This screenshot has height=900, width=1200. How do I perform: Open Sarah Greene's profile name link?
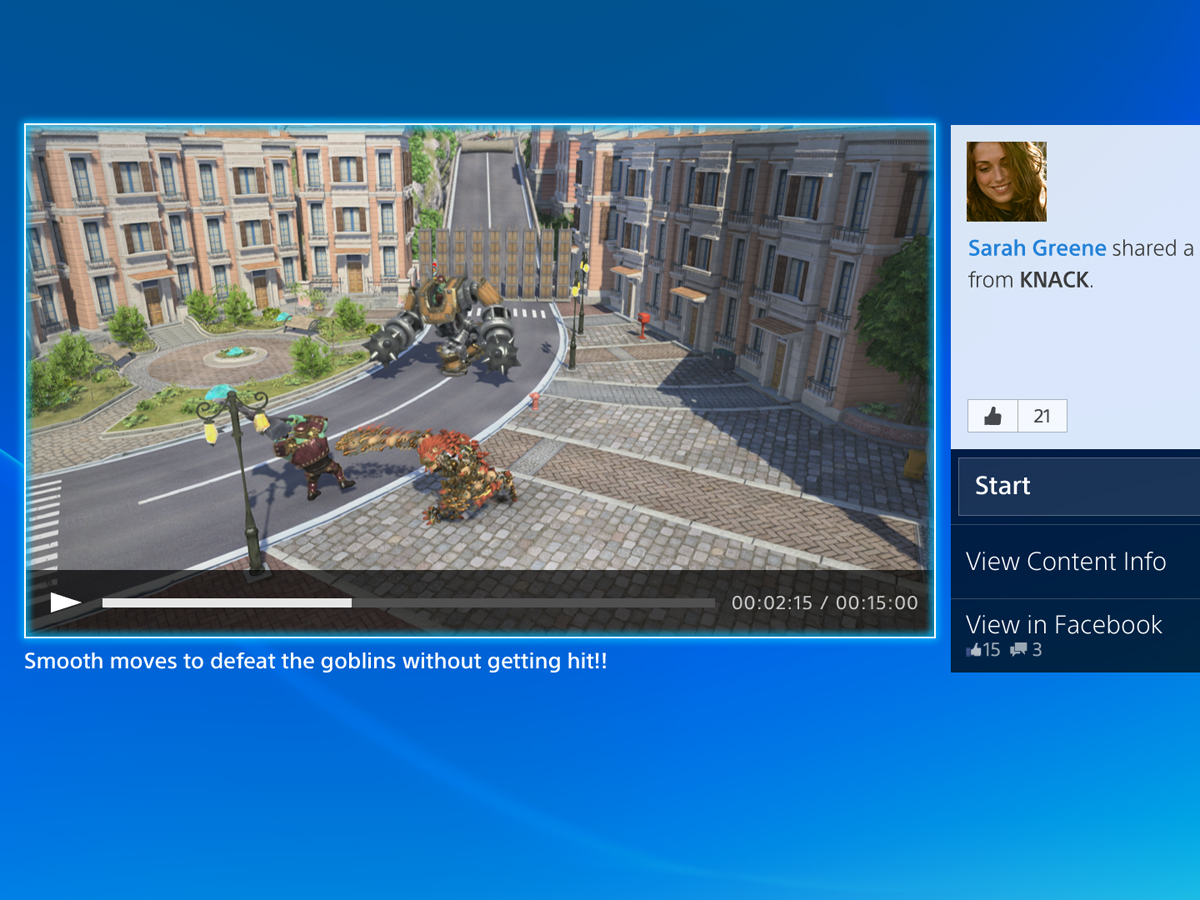tap(1037, 248)
